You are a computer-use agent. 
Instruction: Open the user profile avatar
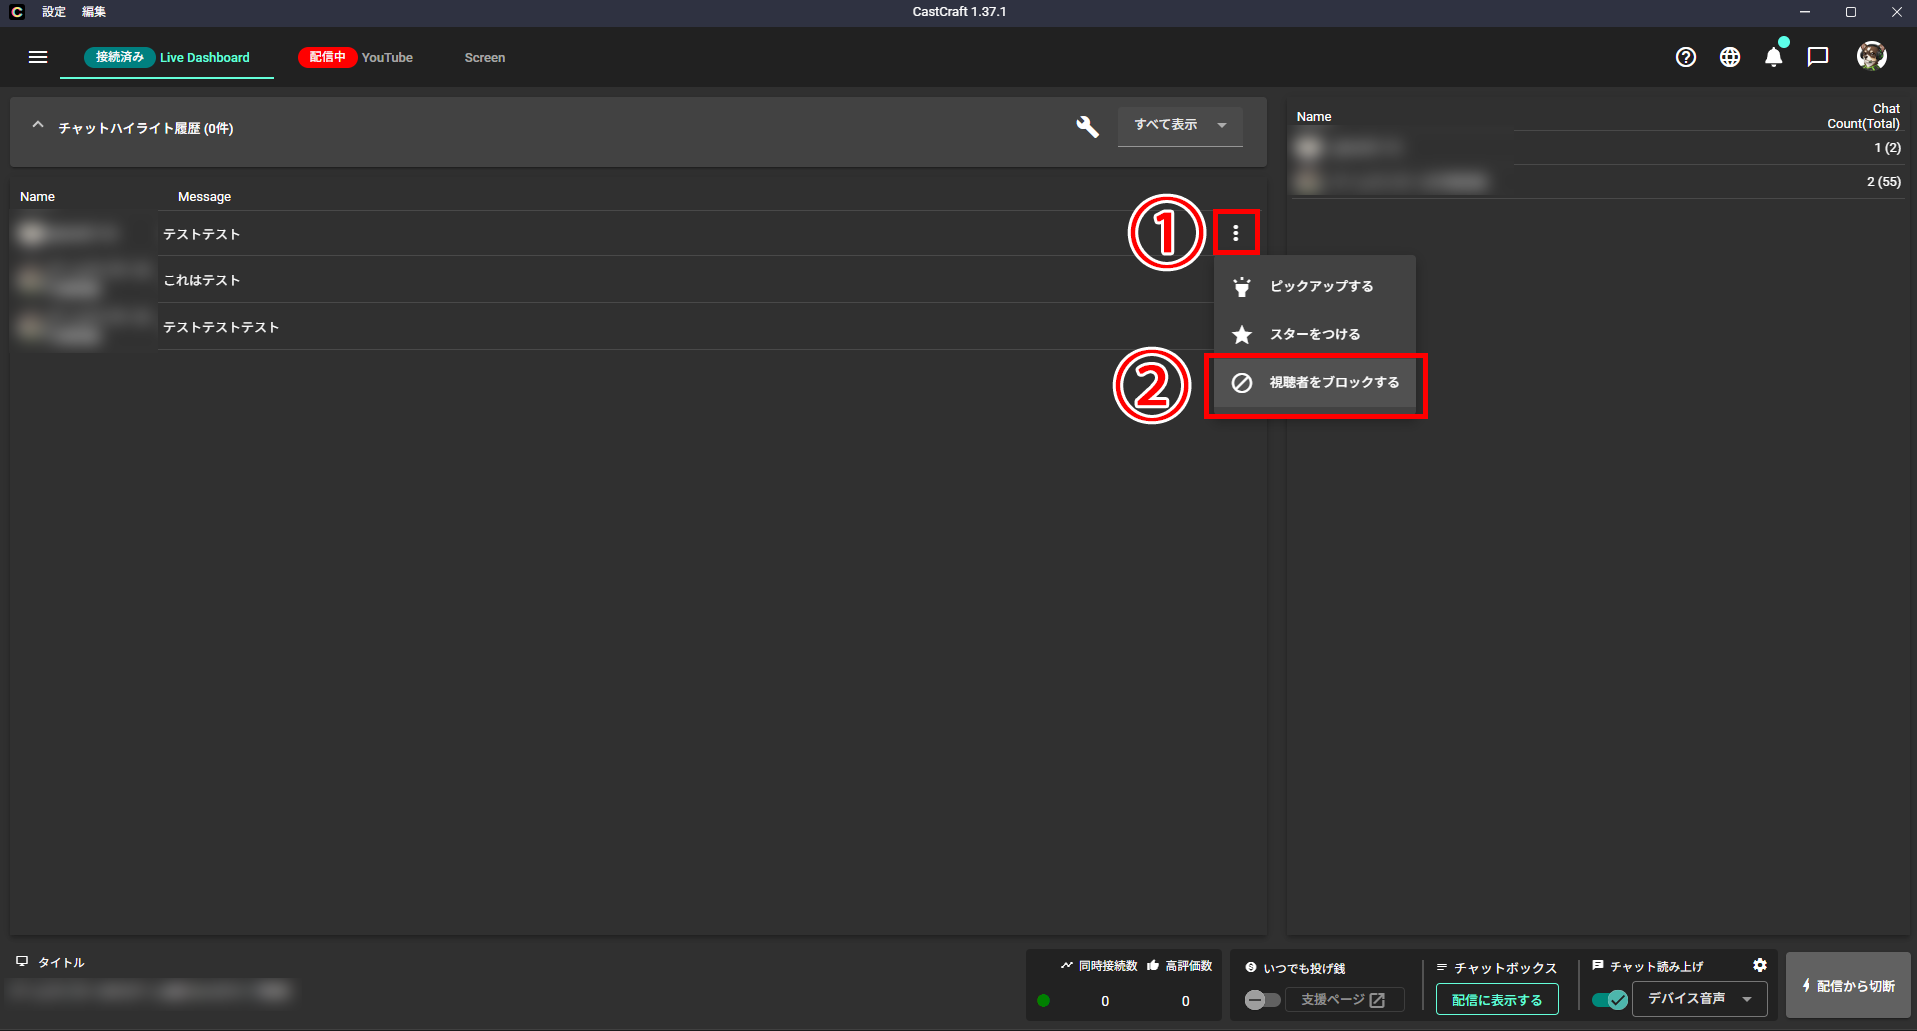pyautogui.click(x=1872, y=56)
